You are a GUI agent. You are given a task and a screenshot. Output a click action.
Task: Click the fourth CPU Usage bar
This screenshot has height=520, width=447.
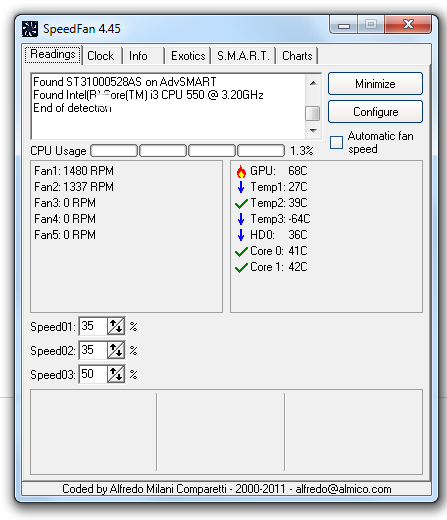pyautogui.click(x=261, y=151)
